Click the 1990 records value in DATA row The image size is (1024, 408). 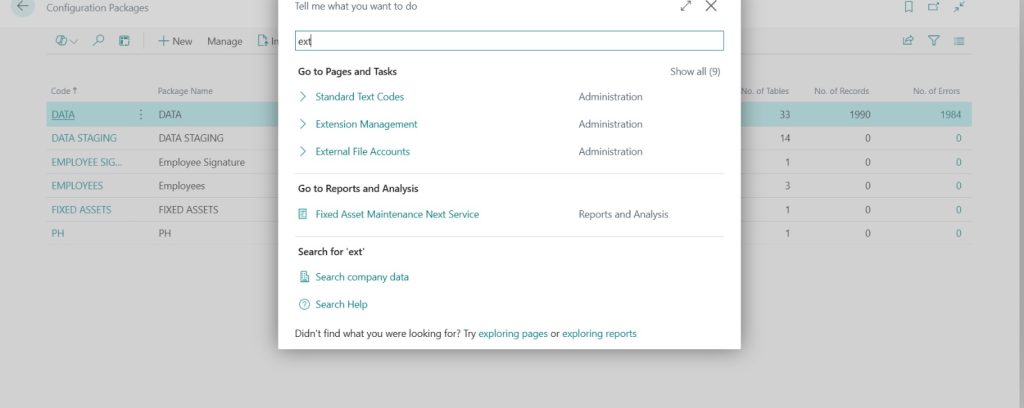click(x=860, y=114)
